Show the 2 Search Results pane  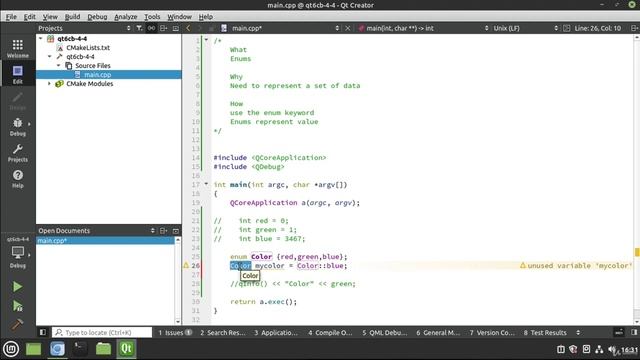222,332
